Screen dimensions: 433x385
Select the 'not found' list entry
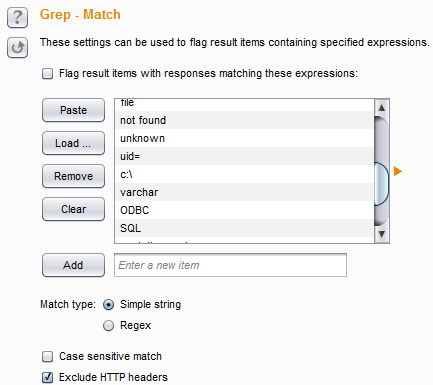[244, 120]
